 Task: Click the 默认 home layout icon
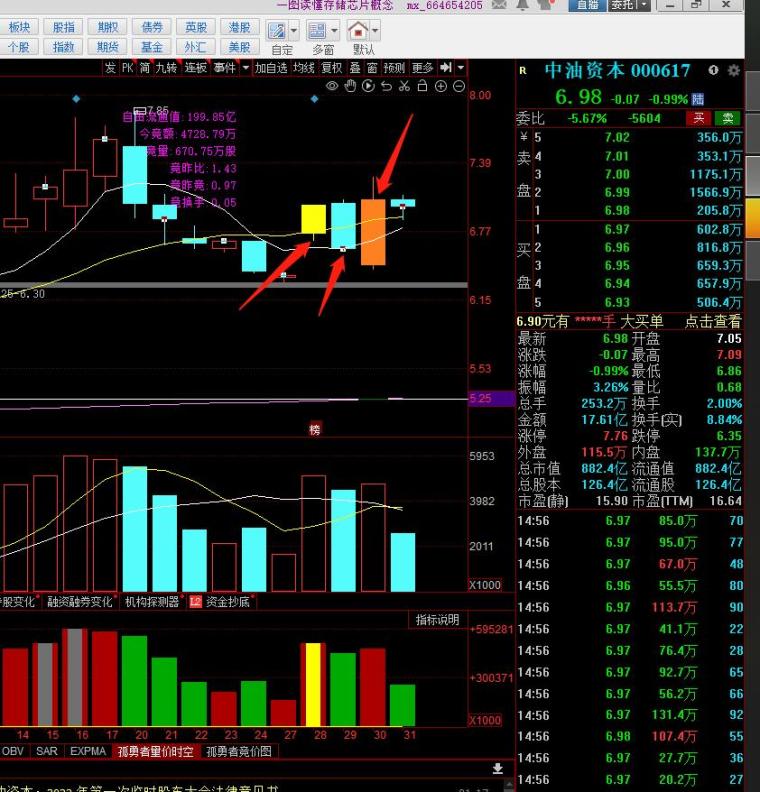(358, 31)
